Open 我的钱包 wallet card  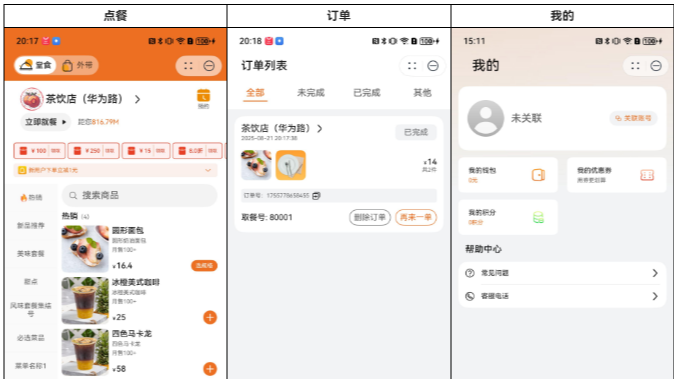(508, 175)
